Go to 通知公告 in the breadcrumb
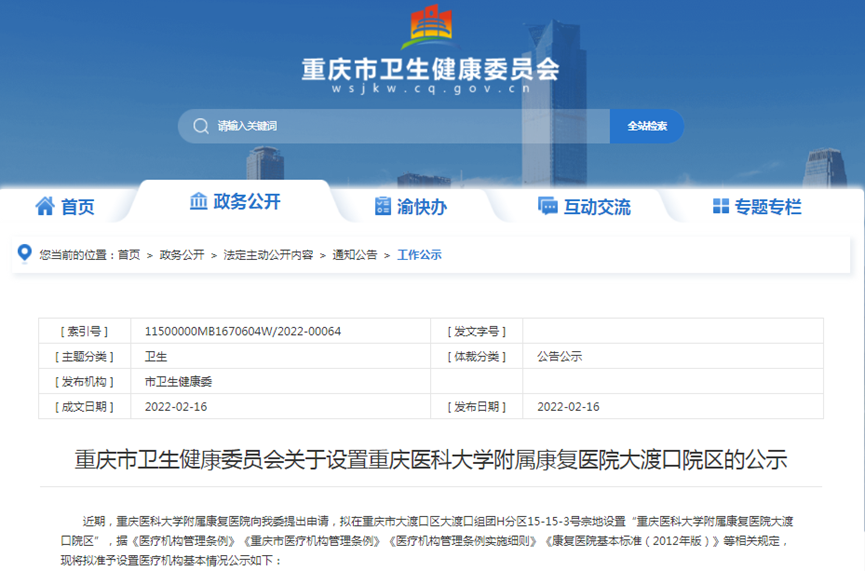This screenshot has width=865, height=571. click(355, 255)
